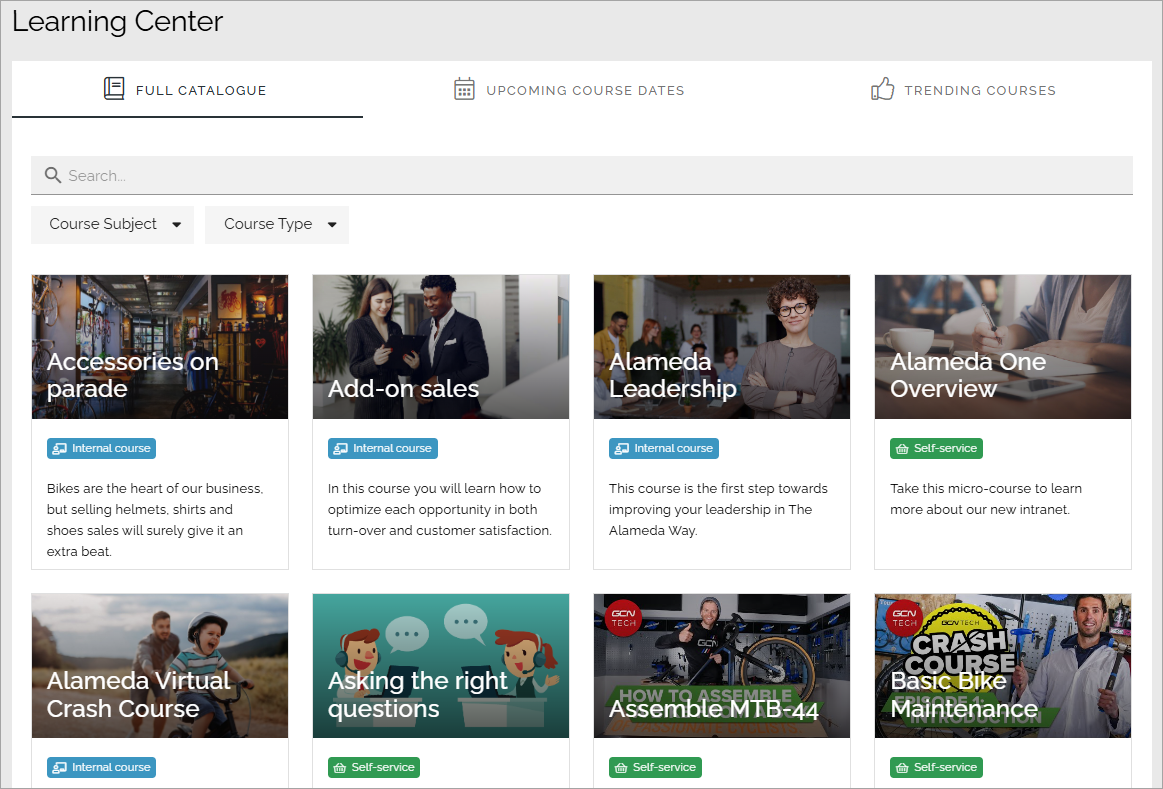The image size is (1163, 789).
Task: Click Self-service badge on Alameda One Overview
Action: pos(936,448)
